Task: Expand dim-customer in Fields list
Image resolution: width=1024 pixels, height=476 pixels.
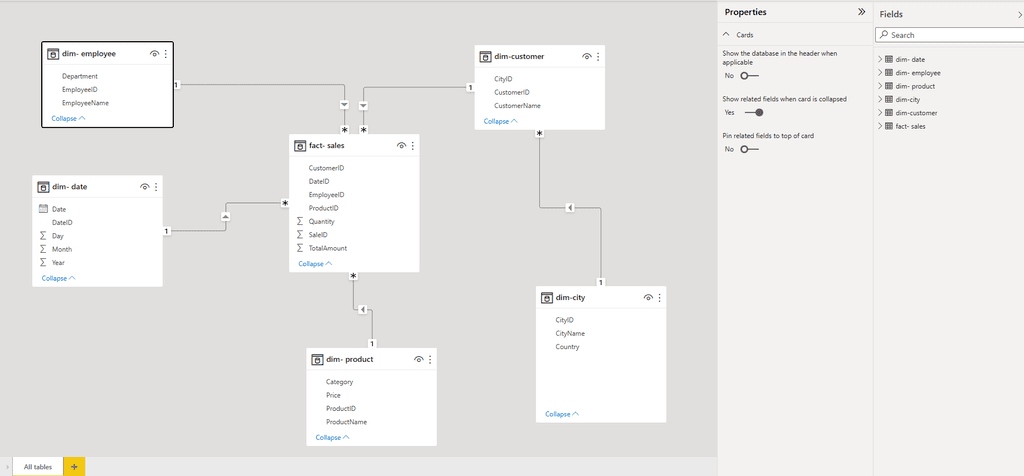Action: [x=880, y=113]
